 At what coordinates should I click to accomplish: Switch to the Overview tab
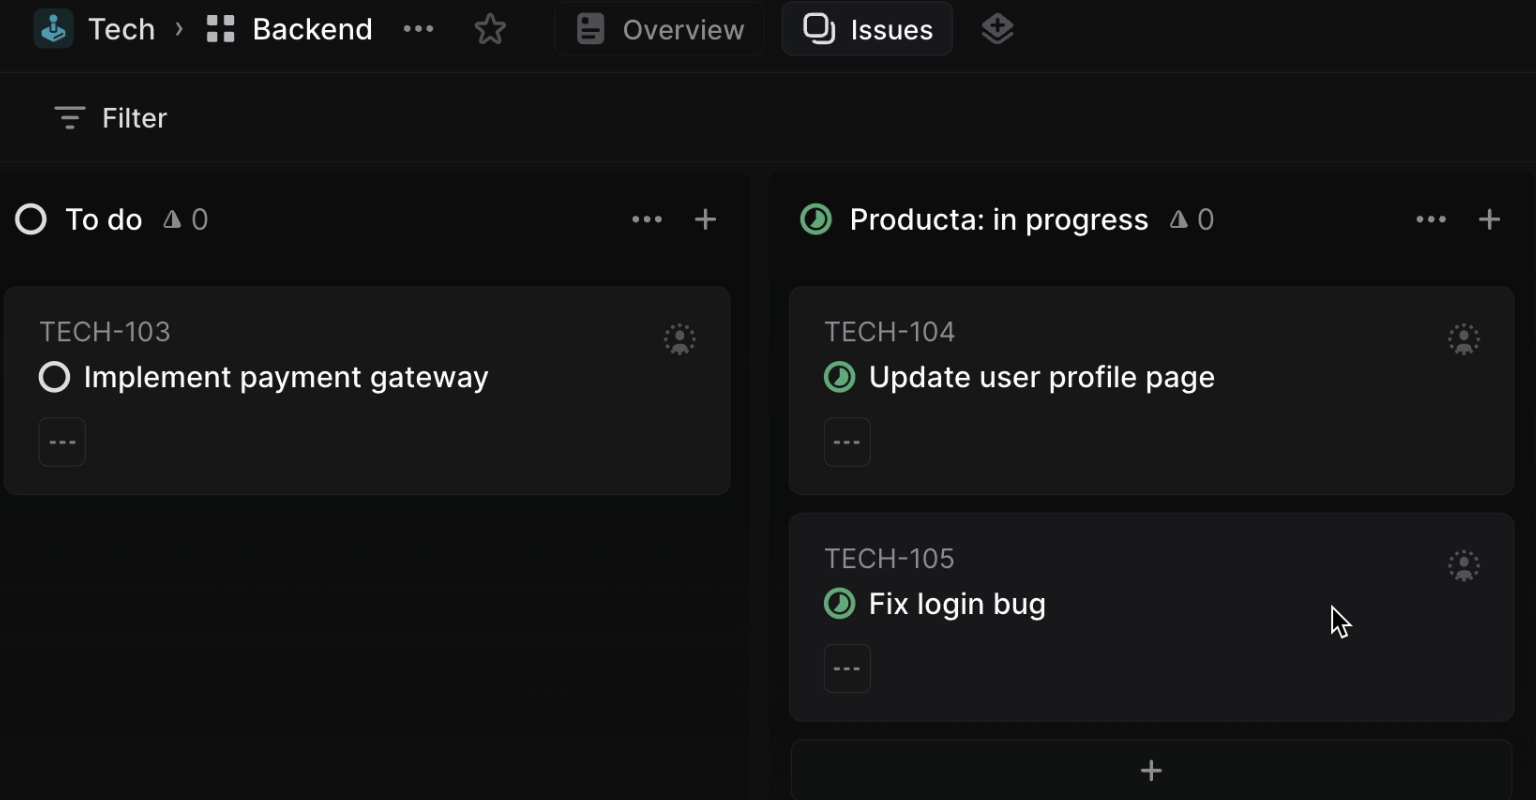click(660, 30)
